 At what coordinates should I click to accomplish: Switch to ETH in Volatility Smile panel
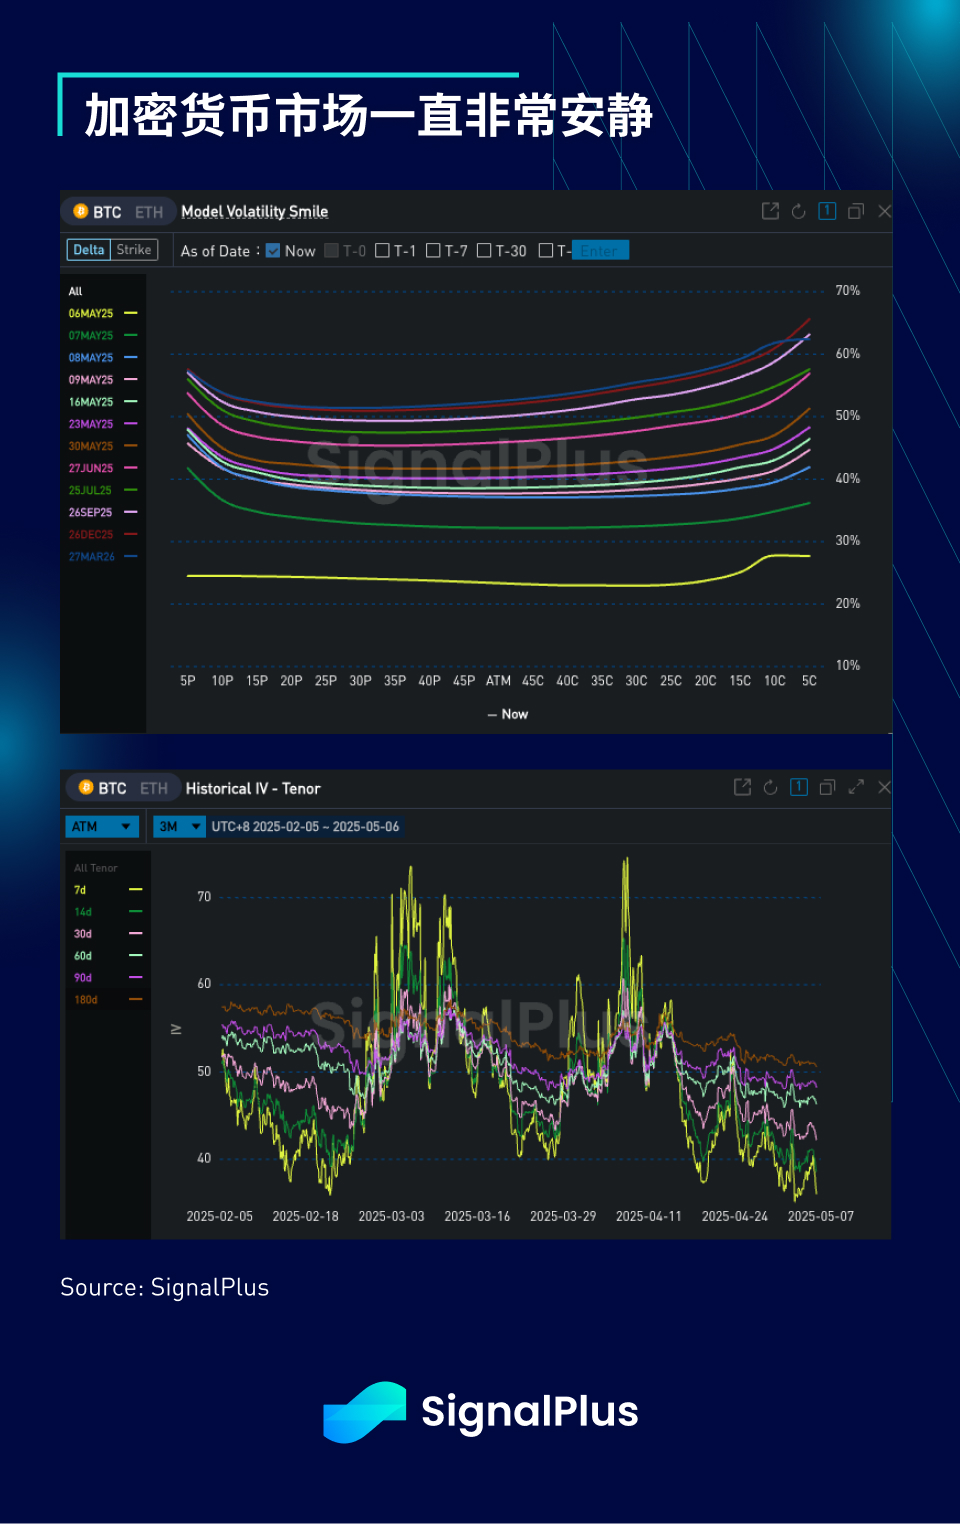(x=149, y=212)
